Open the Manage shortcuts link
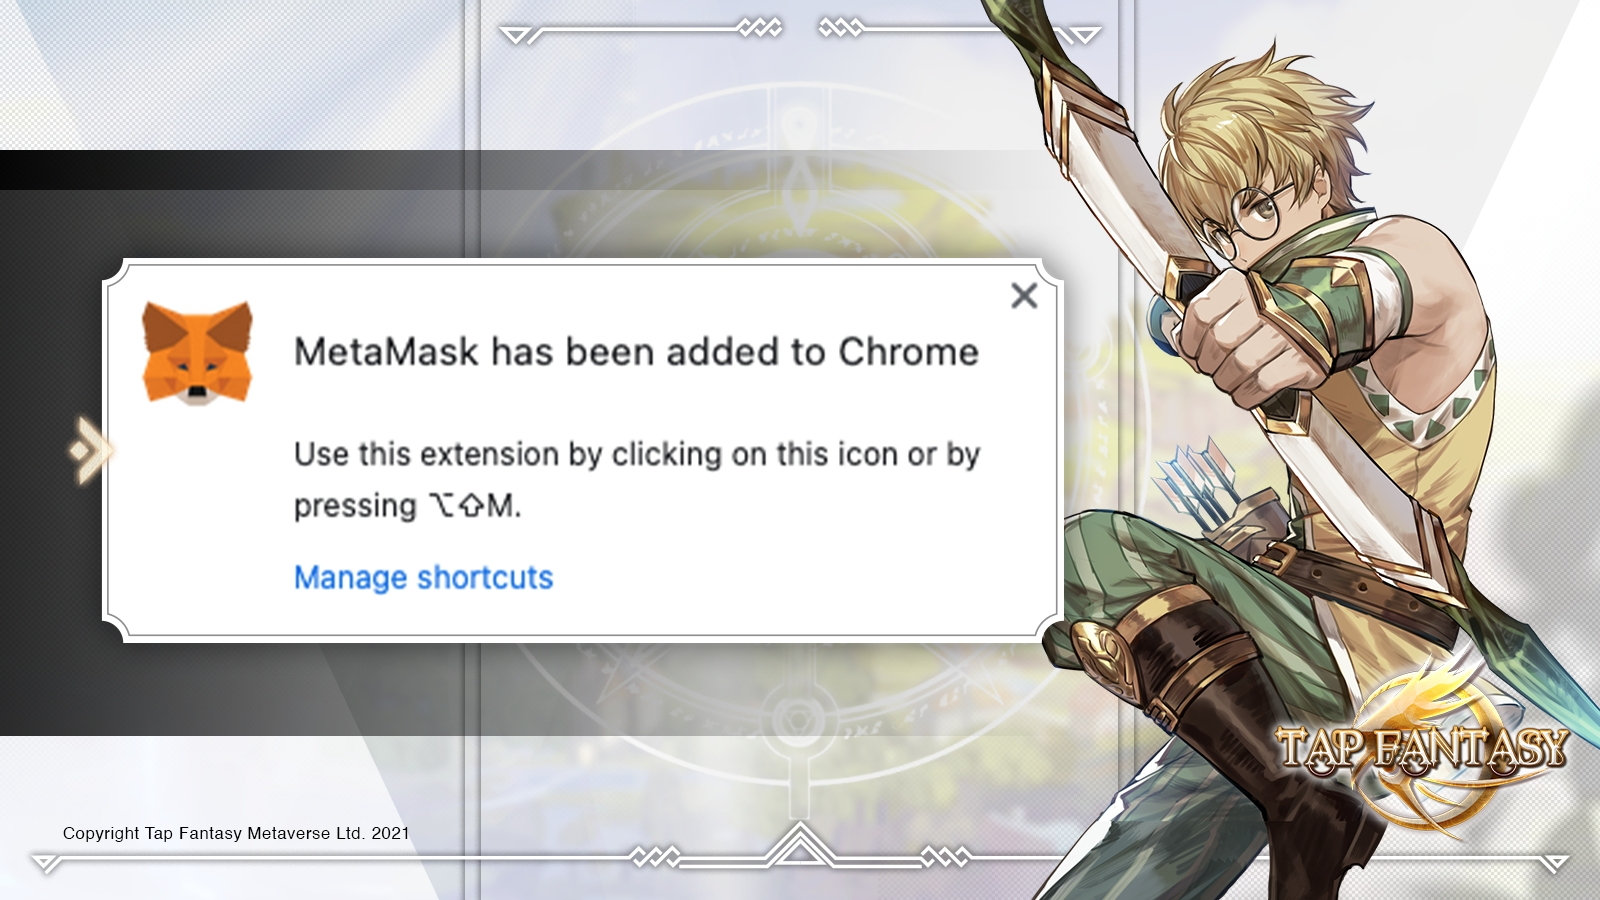Viewport: 1600px width, 900px height. click(423, 578)
